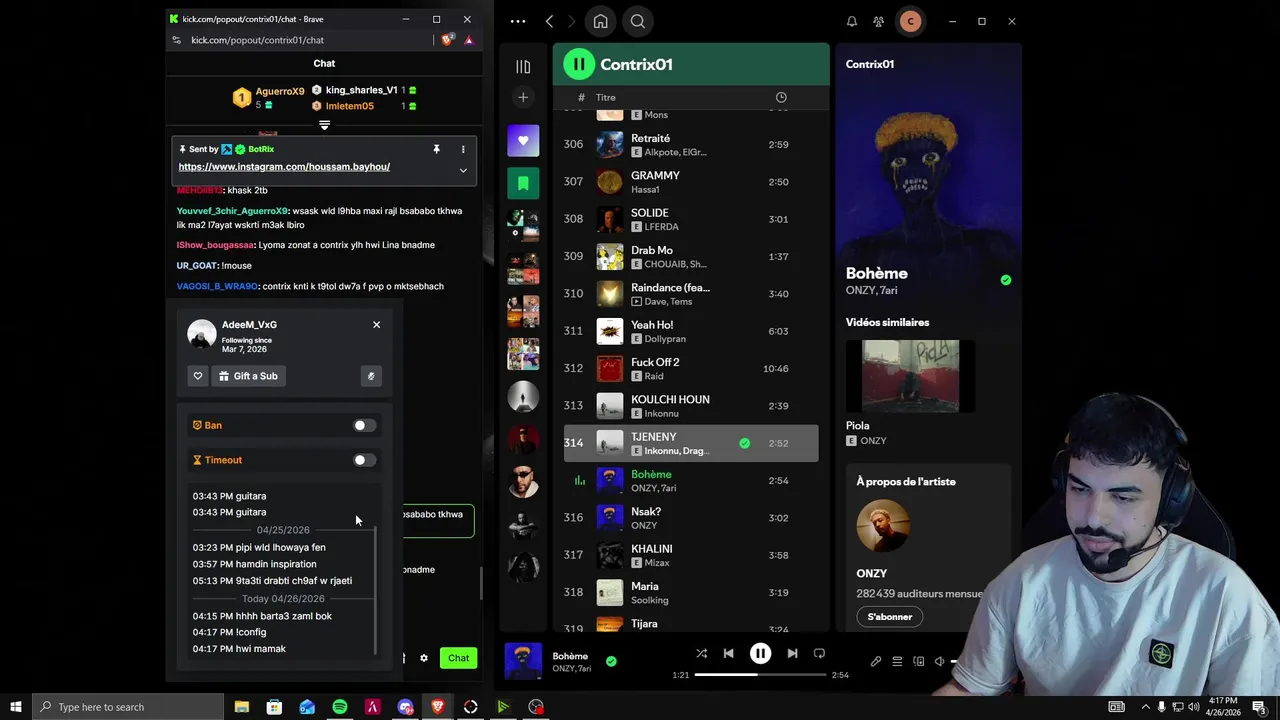Select track GRAMMY by Hassa1
The height and width of the screenshot is (720, 1280).
click(x=691, y=182)
